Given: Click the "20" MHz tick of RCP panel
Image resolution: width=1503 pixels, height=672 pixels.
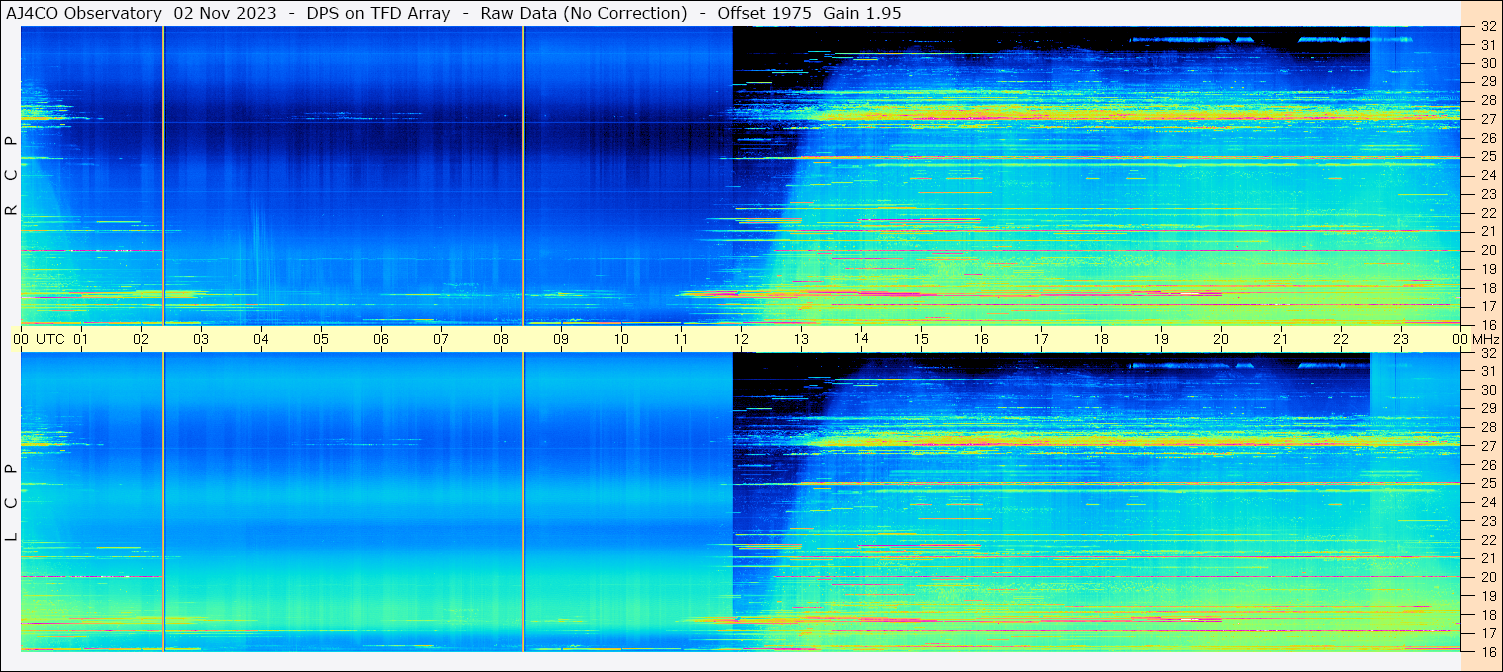Looking at the screenshot, I should coord(1488,250).
